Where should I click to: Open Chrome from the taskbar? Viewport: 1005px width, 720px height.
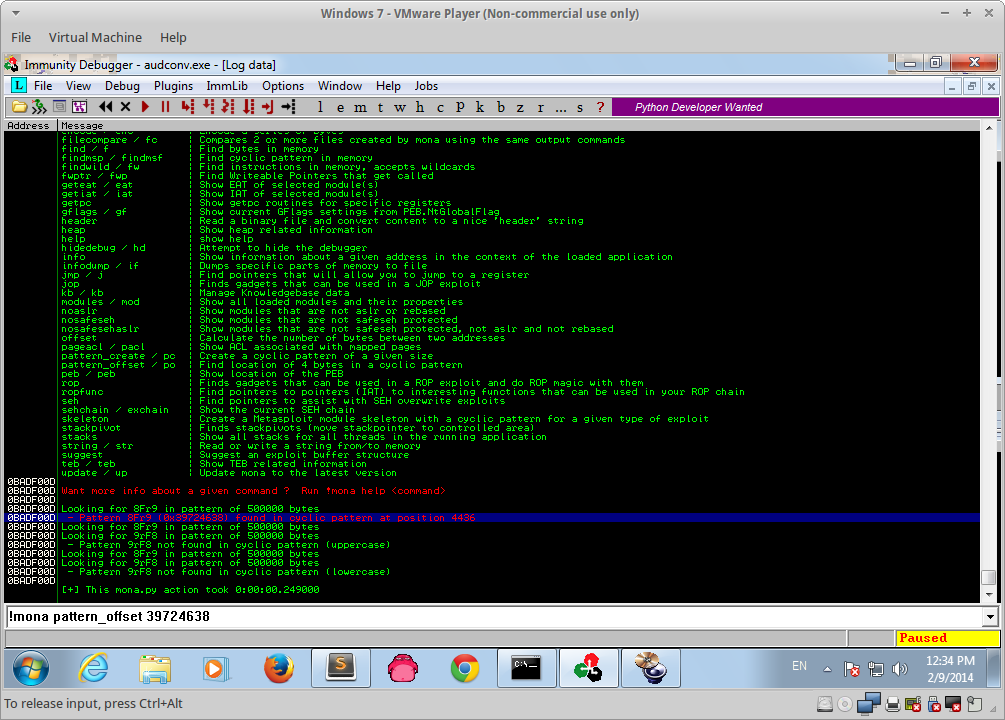tap(465, 667)
